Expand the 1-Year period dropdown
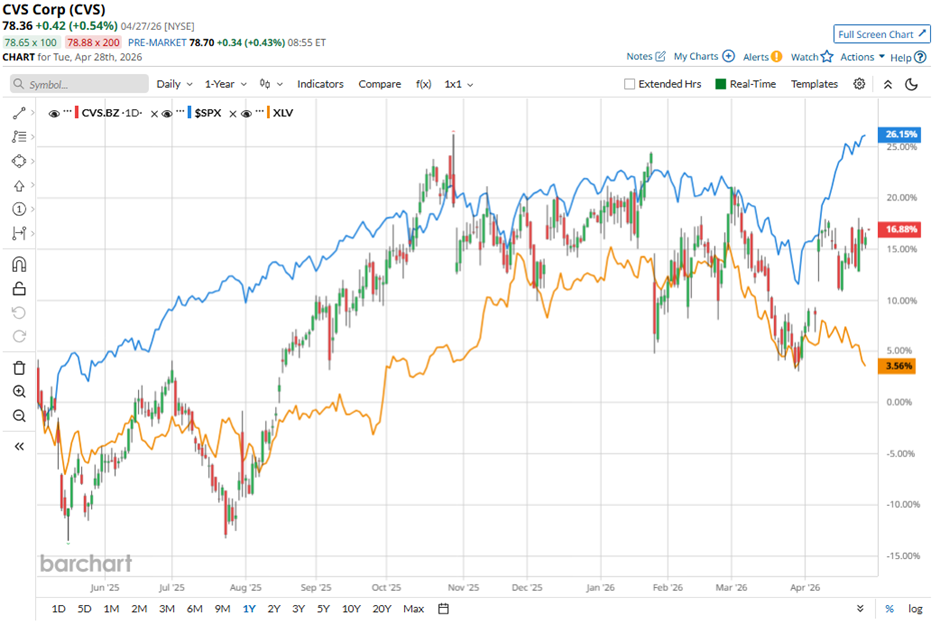This screenshot has height=625, width=940. tap(225, 84)
